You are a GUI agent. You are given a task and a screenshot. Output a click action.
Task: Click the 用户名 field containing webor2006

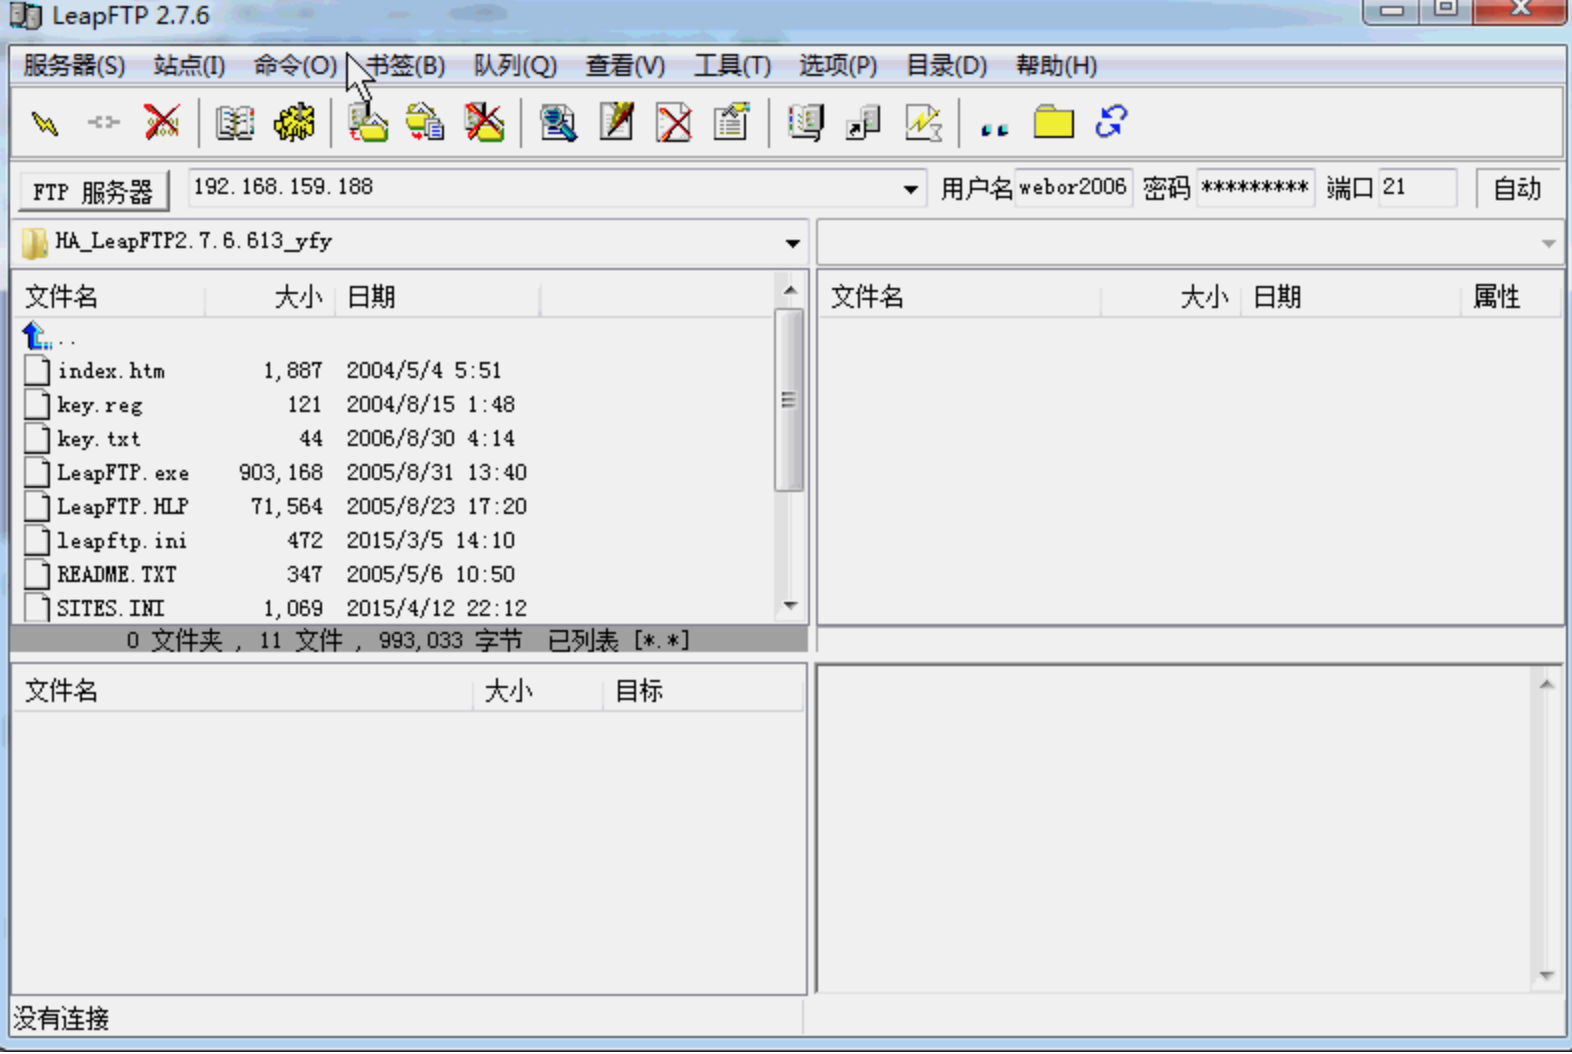click(x=1073, y=187)
